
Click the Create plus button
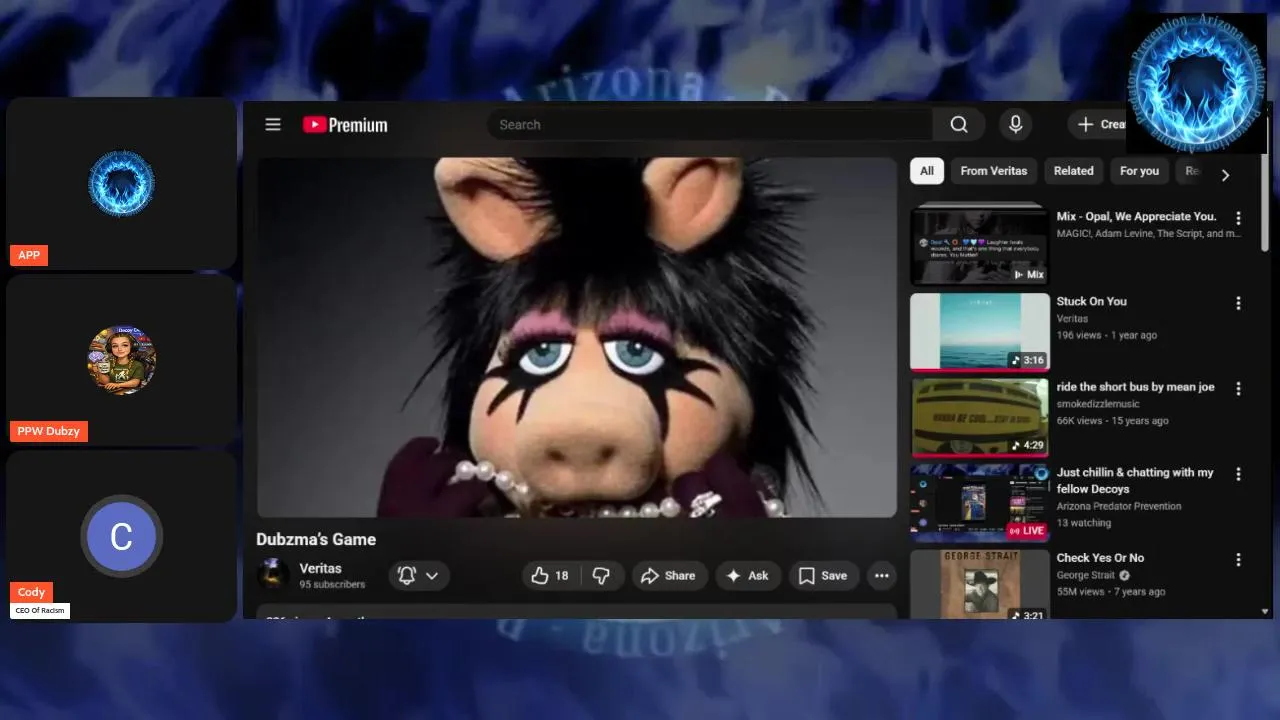click(x=1100, y=124)
